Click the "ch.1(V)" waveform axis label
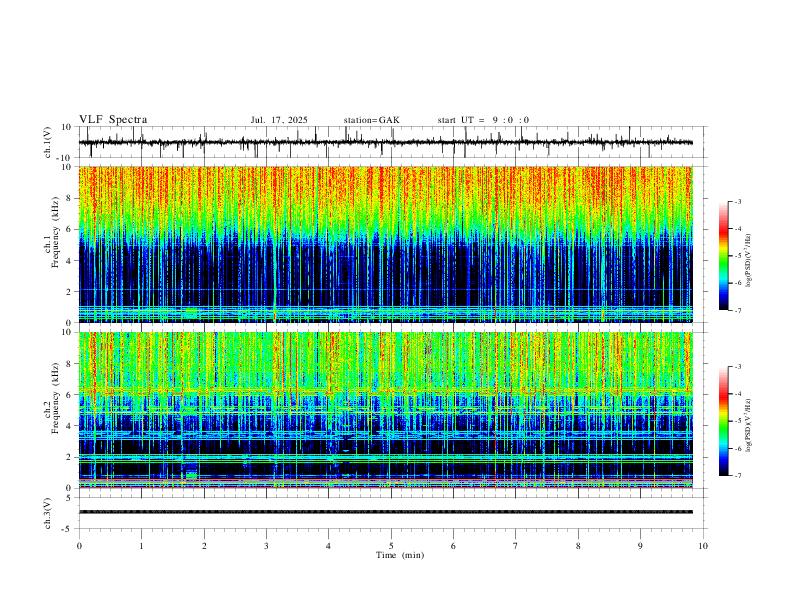 coord(48,142)
